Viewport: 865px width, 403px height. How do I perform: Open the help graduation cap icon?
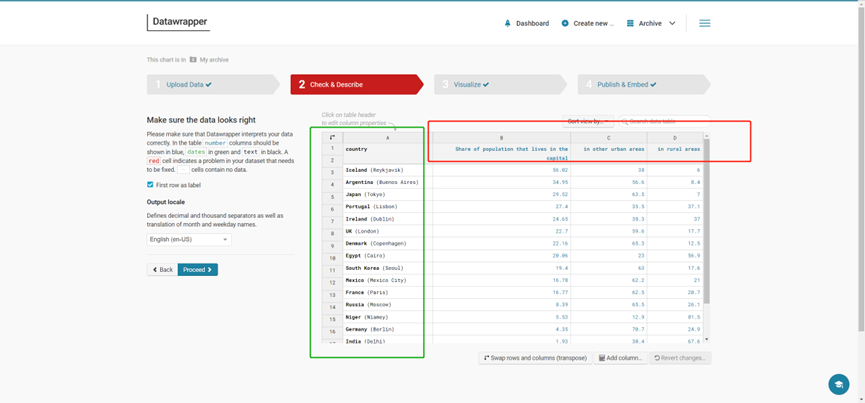[839, 384]
